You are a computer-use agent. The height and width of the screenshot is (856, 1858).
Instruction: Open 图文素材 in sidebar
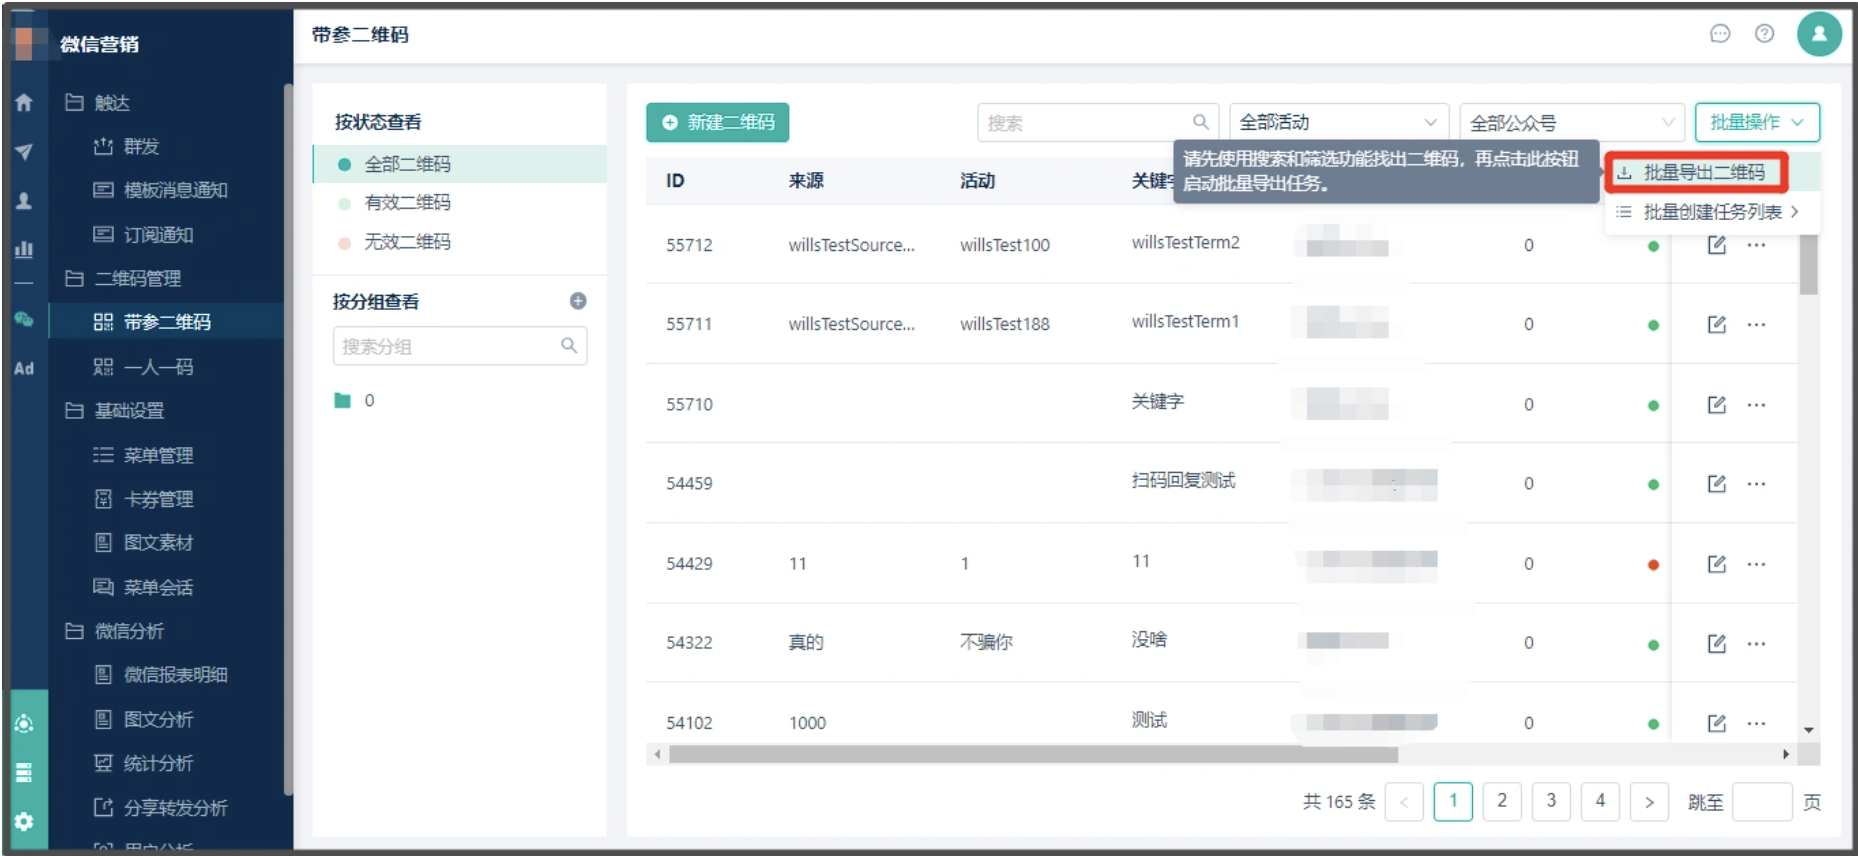143,543
